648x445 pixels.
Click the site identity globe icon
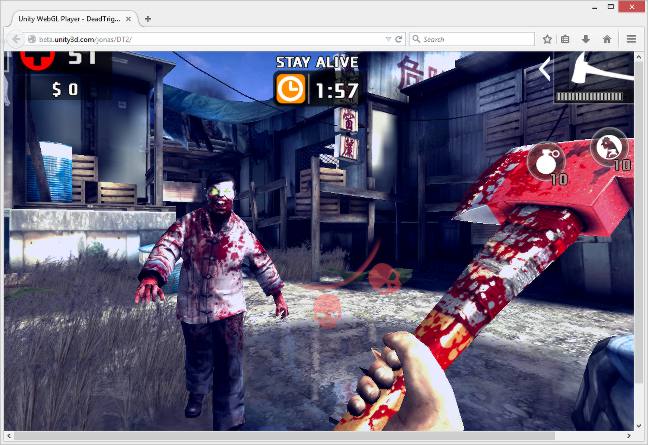pyautogui.click(x=31, y=39)
